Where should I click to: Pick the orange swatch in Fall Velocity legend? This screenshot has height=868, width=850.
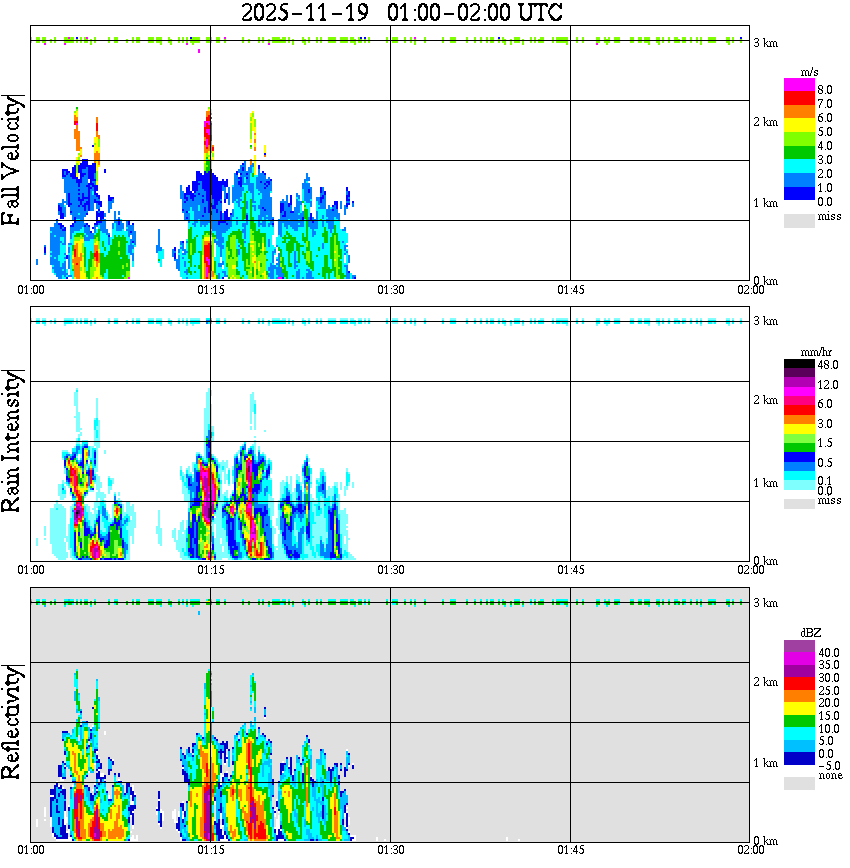tap(799, 112)
